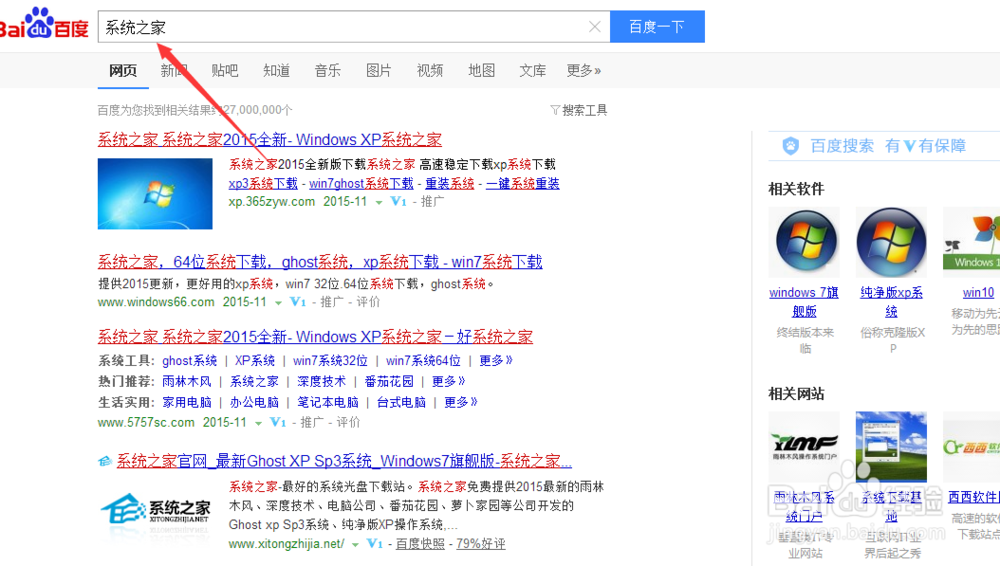Open the 番茄花园 sublink
Image resolution: width=1000 pixels, height=566 pixels.
click(x=389, y=382)
